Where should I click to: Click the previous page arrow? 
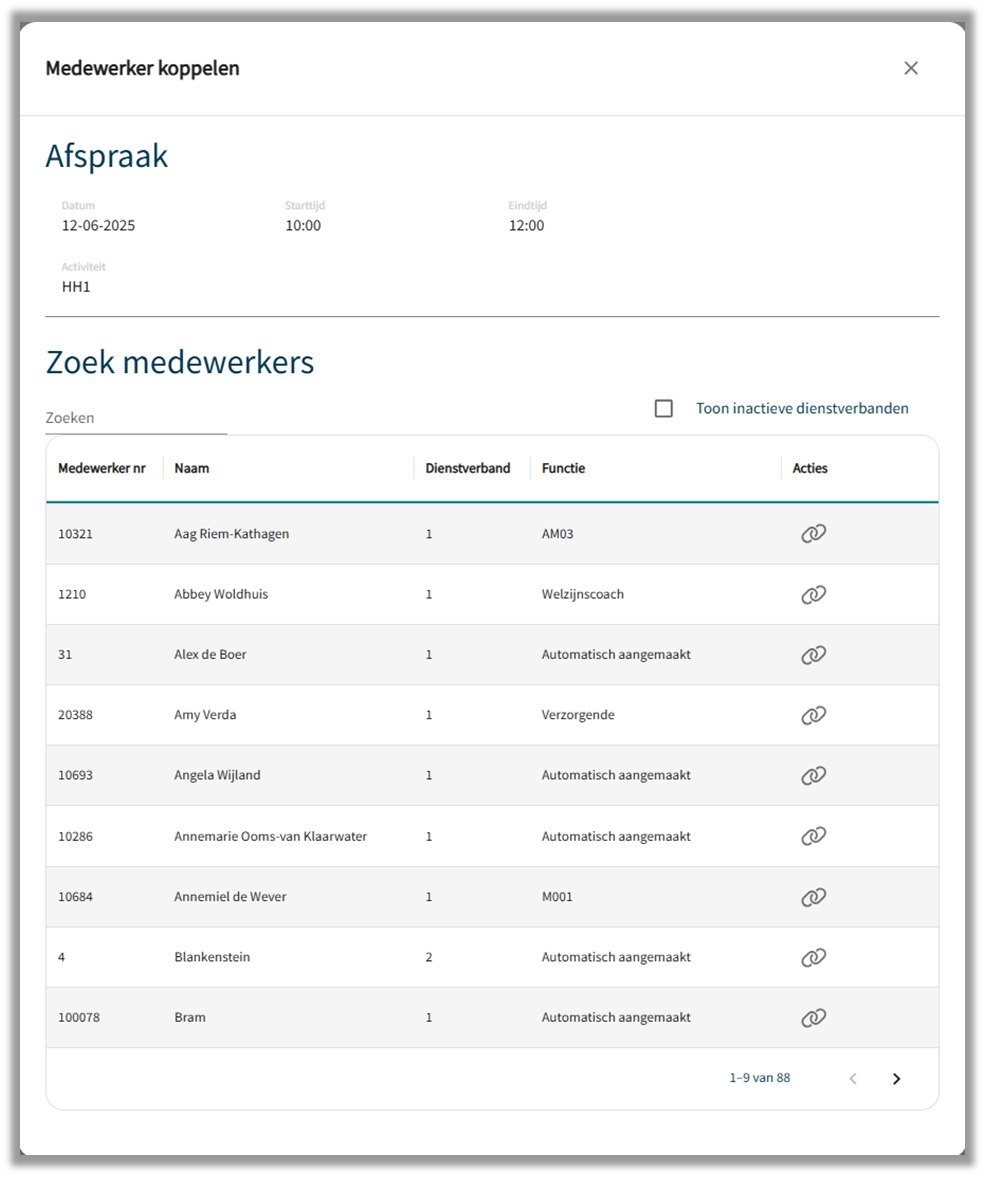[x=853, y=1078]
